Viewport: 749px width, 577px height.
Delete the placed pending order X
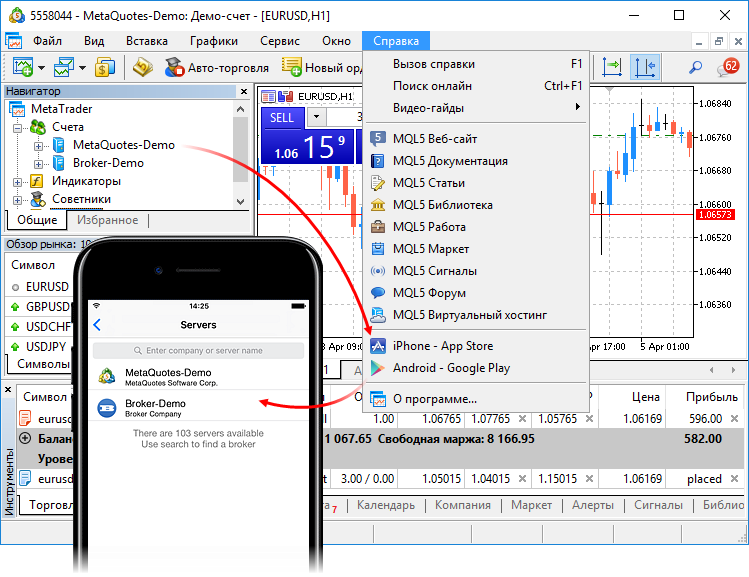point(734,479)
